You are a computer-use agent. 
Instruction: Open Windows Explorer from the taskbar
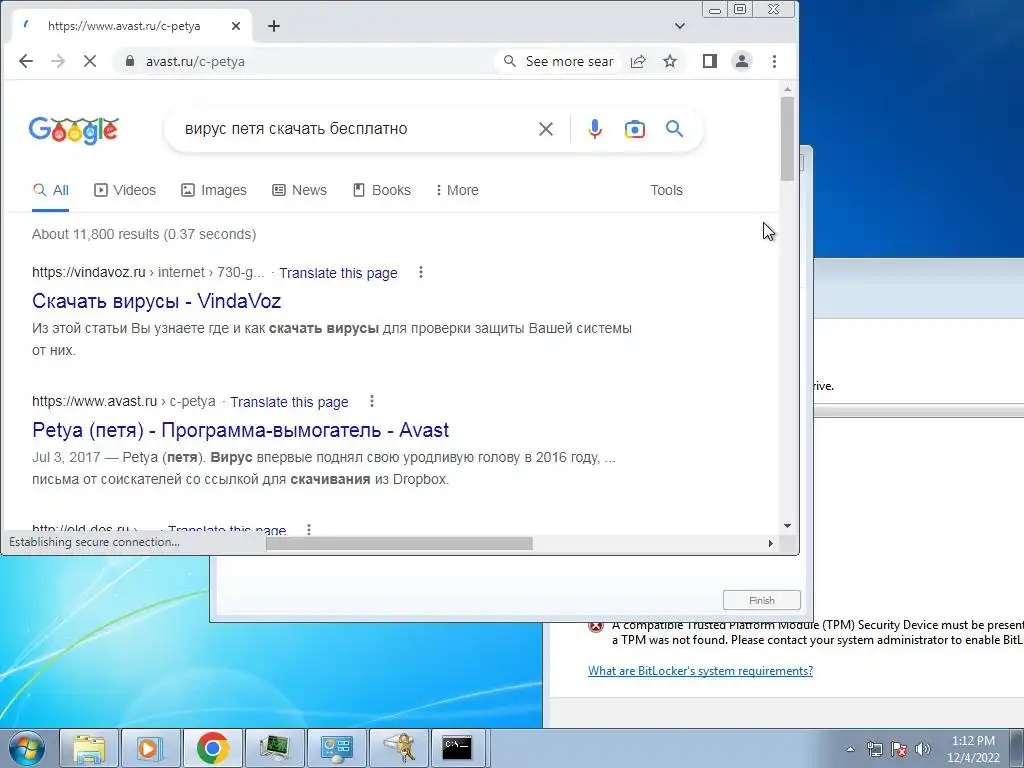pyautogui.click(x=89, y=748)
